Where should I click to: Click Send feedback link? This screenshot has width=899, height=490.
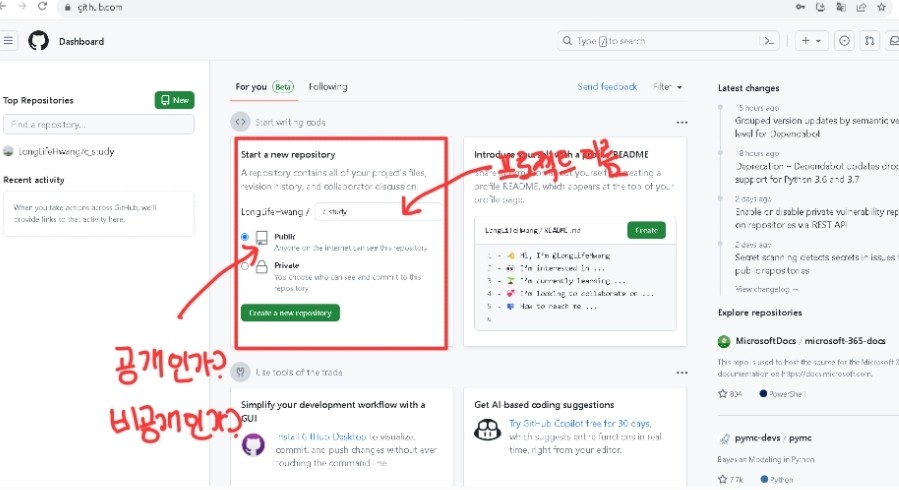pyautogui.click(x=607, y=87)
